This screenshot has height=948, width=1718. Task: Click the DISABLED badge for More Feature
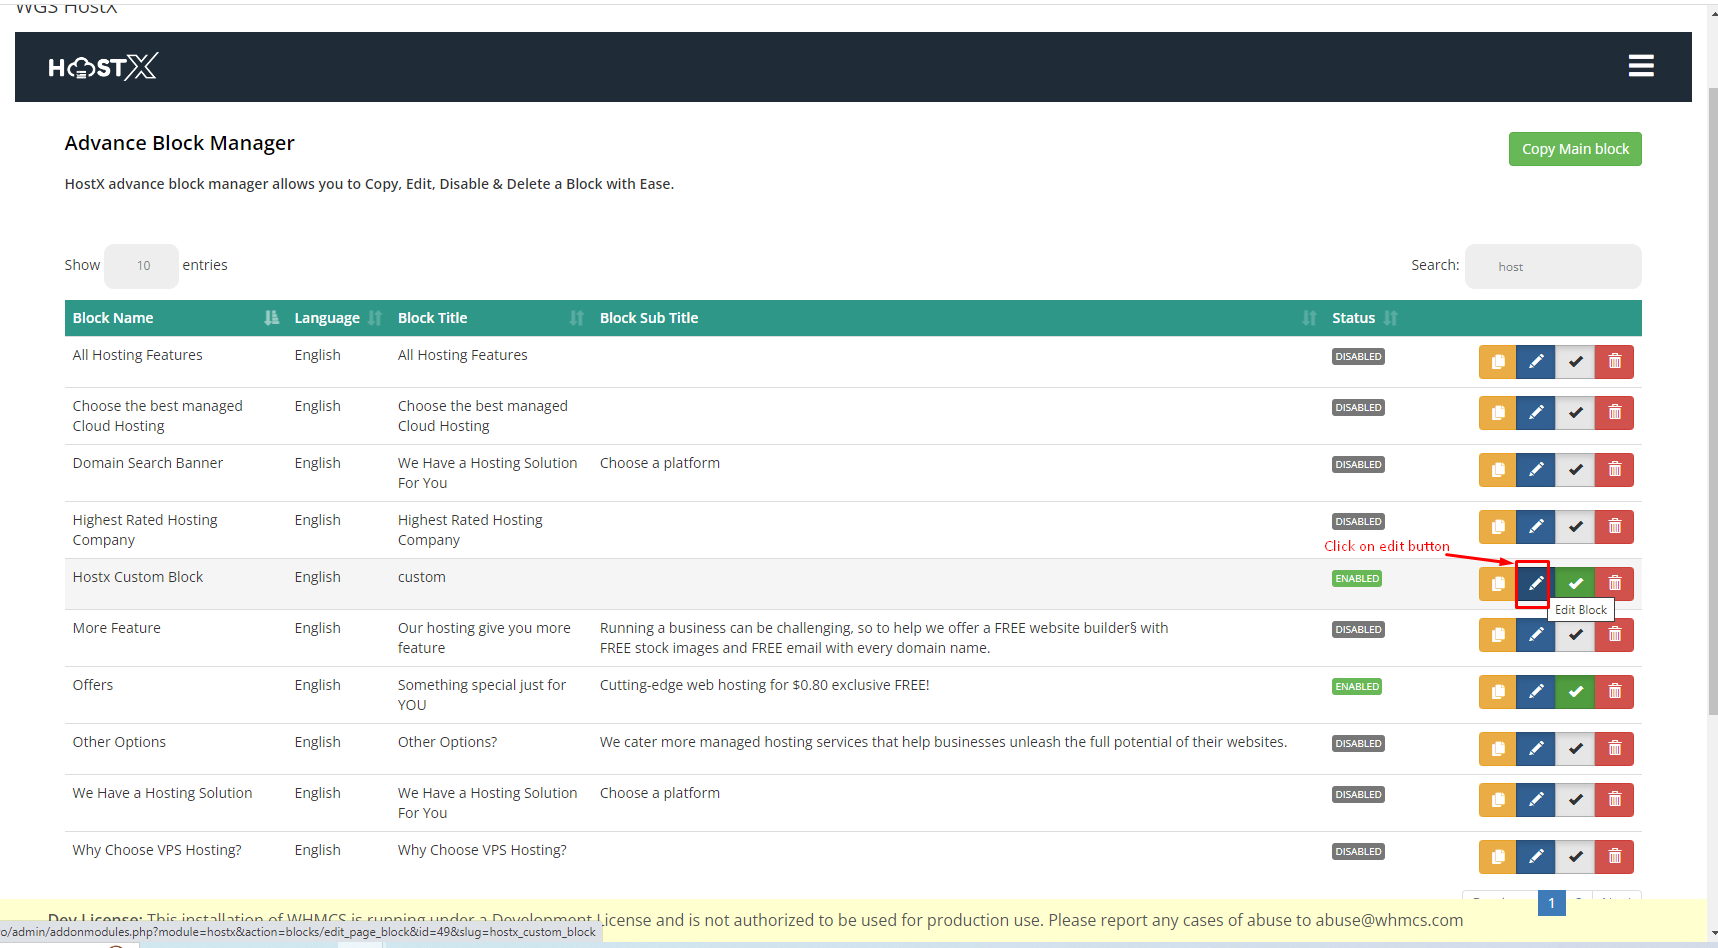[x=1358, y=630]
